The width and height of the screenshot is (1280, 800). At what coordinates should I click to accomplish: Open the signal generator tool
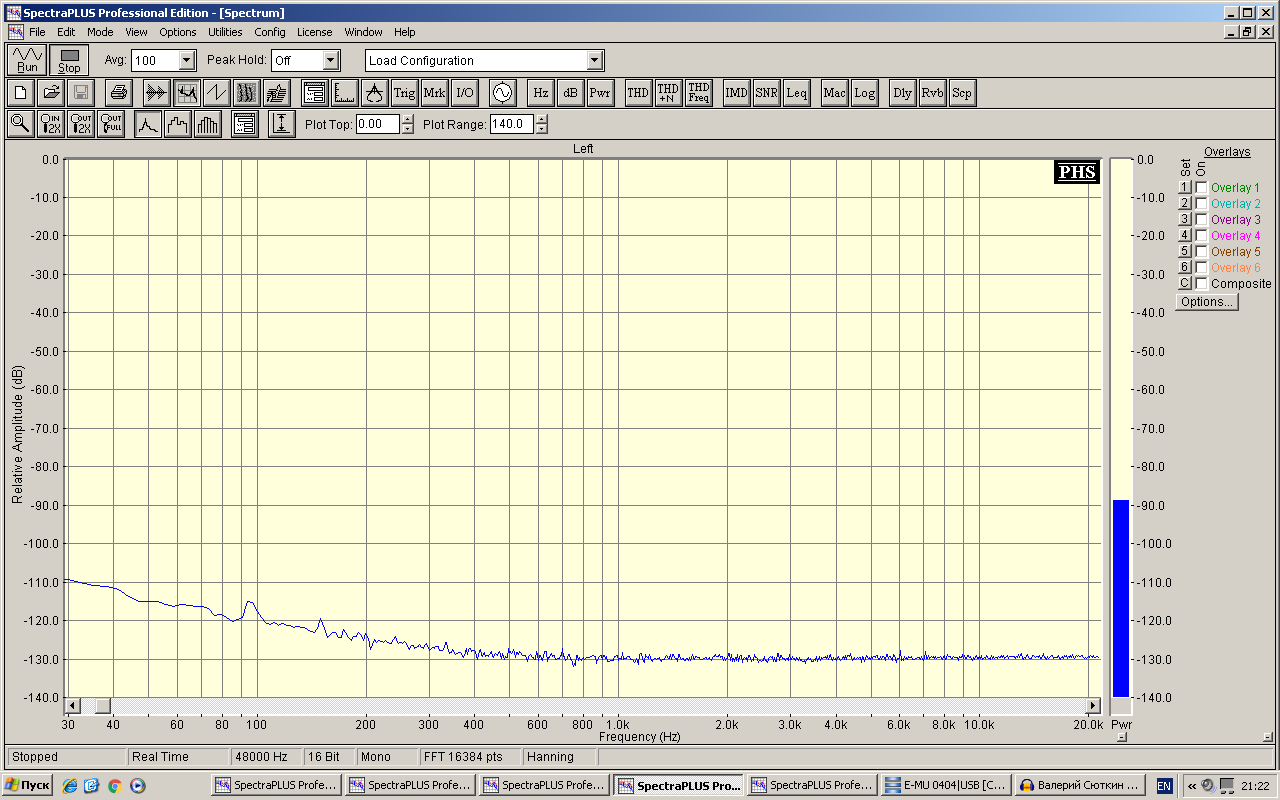point(502,93)
